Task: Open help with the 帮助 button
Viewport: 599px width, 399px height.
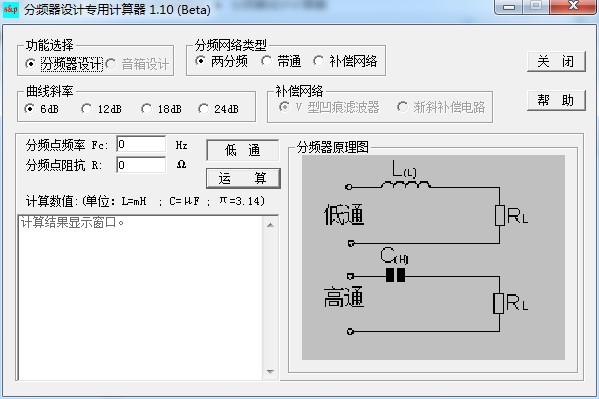Action: [x=556, y=101]
